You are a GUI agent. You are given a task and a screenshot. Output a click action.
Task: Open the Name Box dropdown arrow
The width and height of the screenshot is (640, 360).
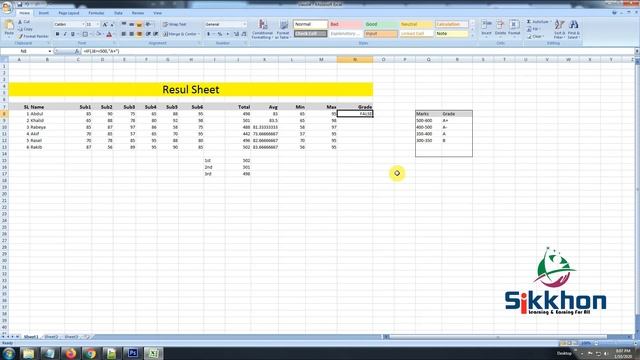[x=50, y=51]
